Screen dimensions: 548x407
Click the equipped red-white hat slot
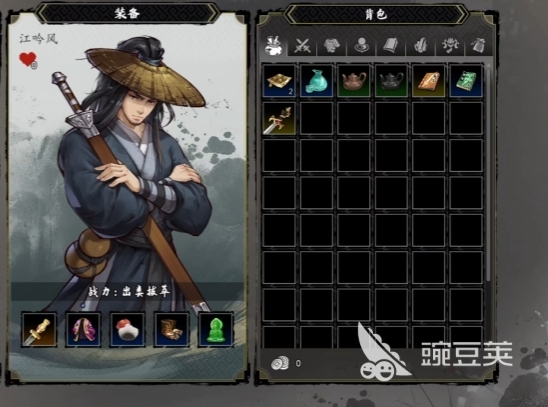tap(127, 330)
